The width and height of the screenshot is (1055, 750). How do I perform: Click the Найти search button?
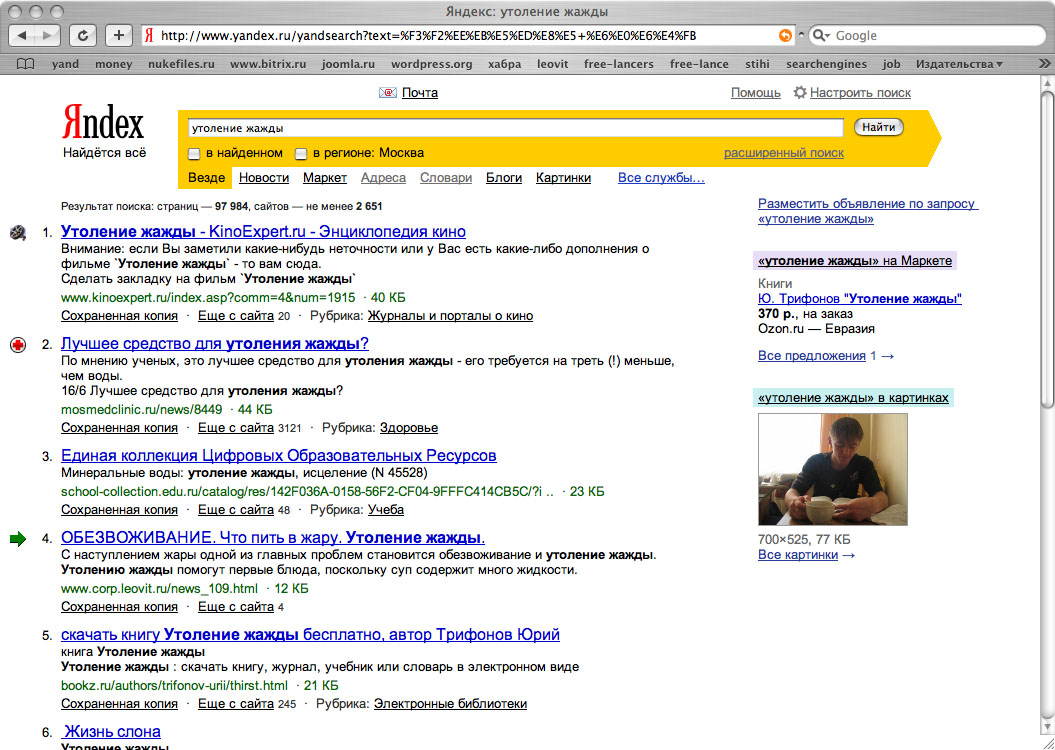pyautogui.click(x=878, y=127)
